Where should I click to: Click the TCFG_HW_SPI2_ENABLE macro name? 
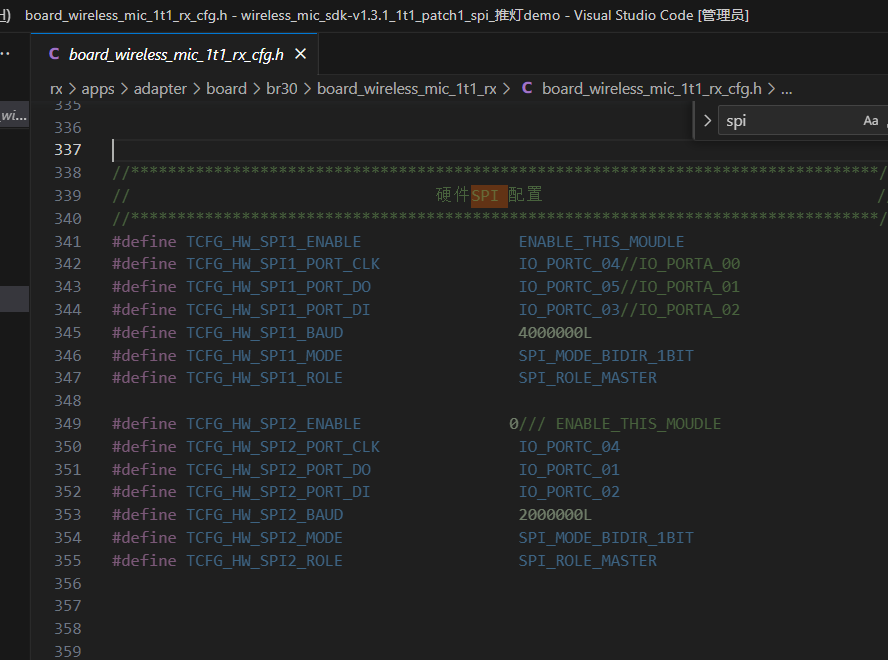coord(274,424)
